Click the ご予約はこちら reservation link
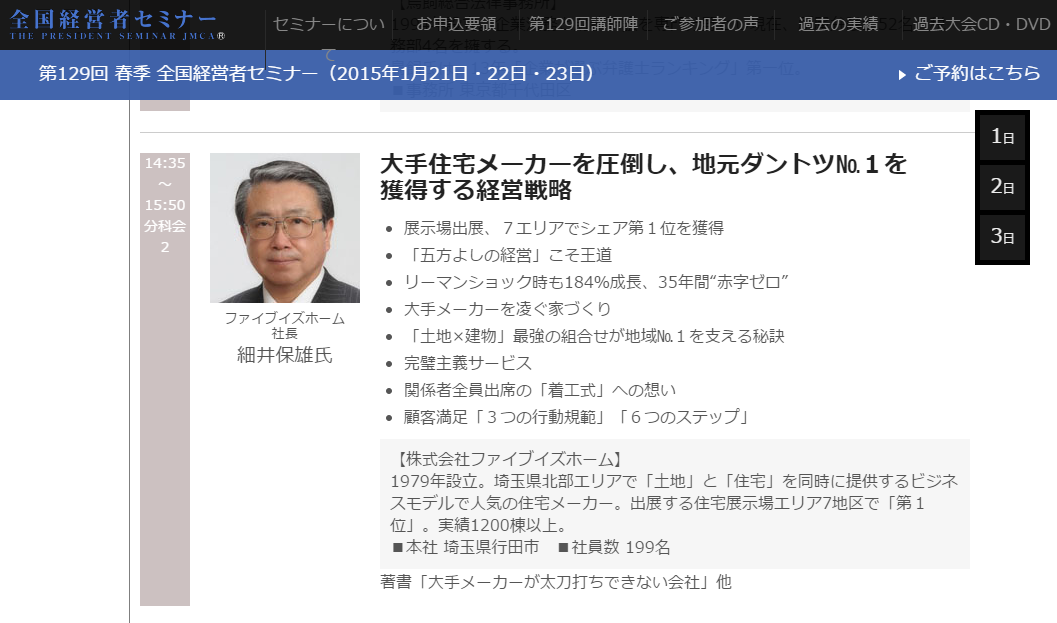This screenshot has height=623, width=1057. pyautogui.click(x=977, y=73)
